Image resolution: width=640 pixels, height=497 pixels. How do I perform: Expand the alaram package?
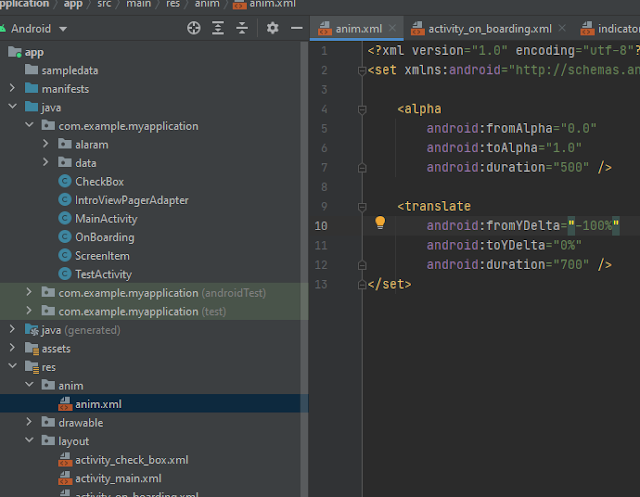(x=46, y=145)
